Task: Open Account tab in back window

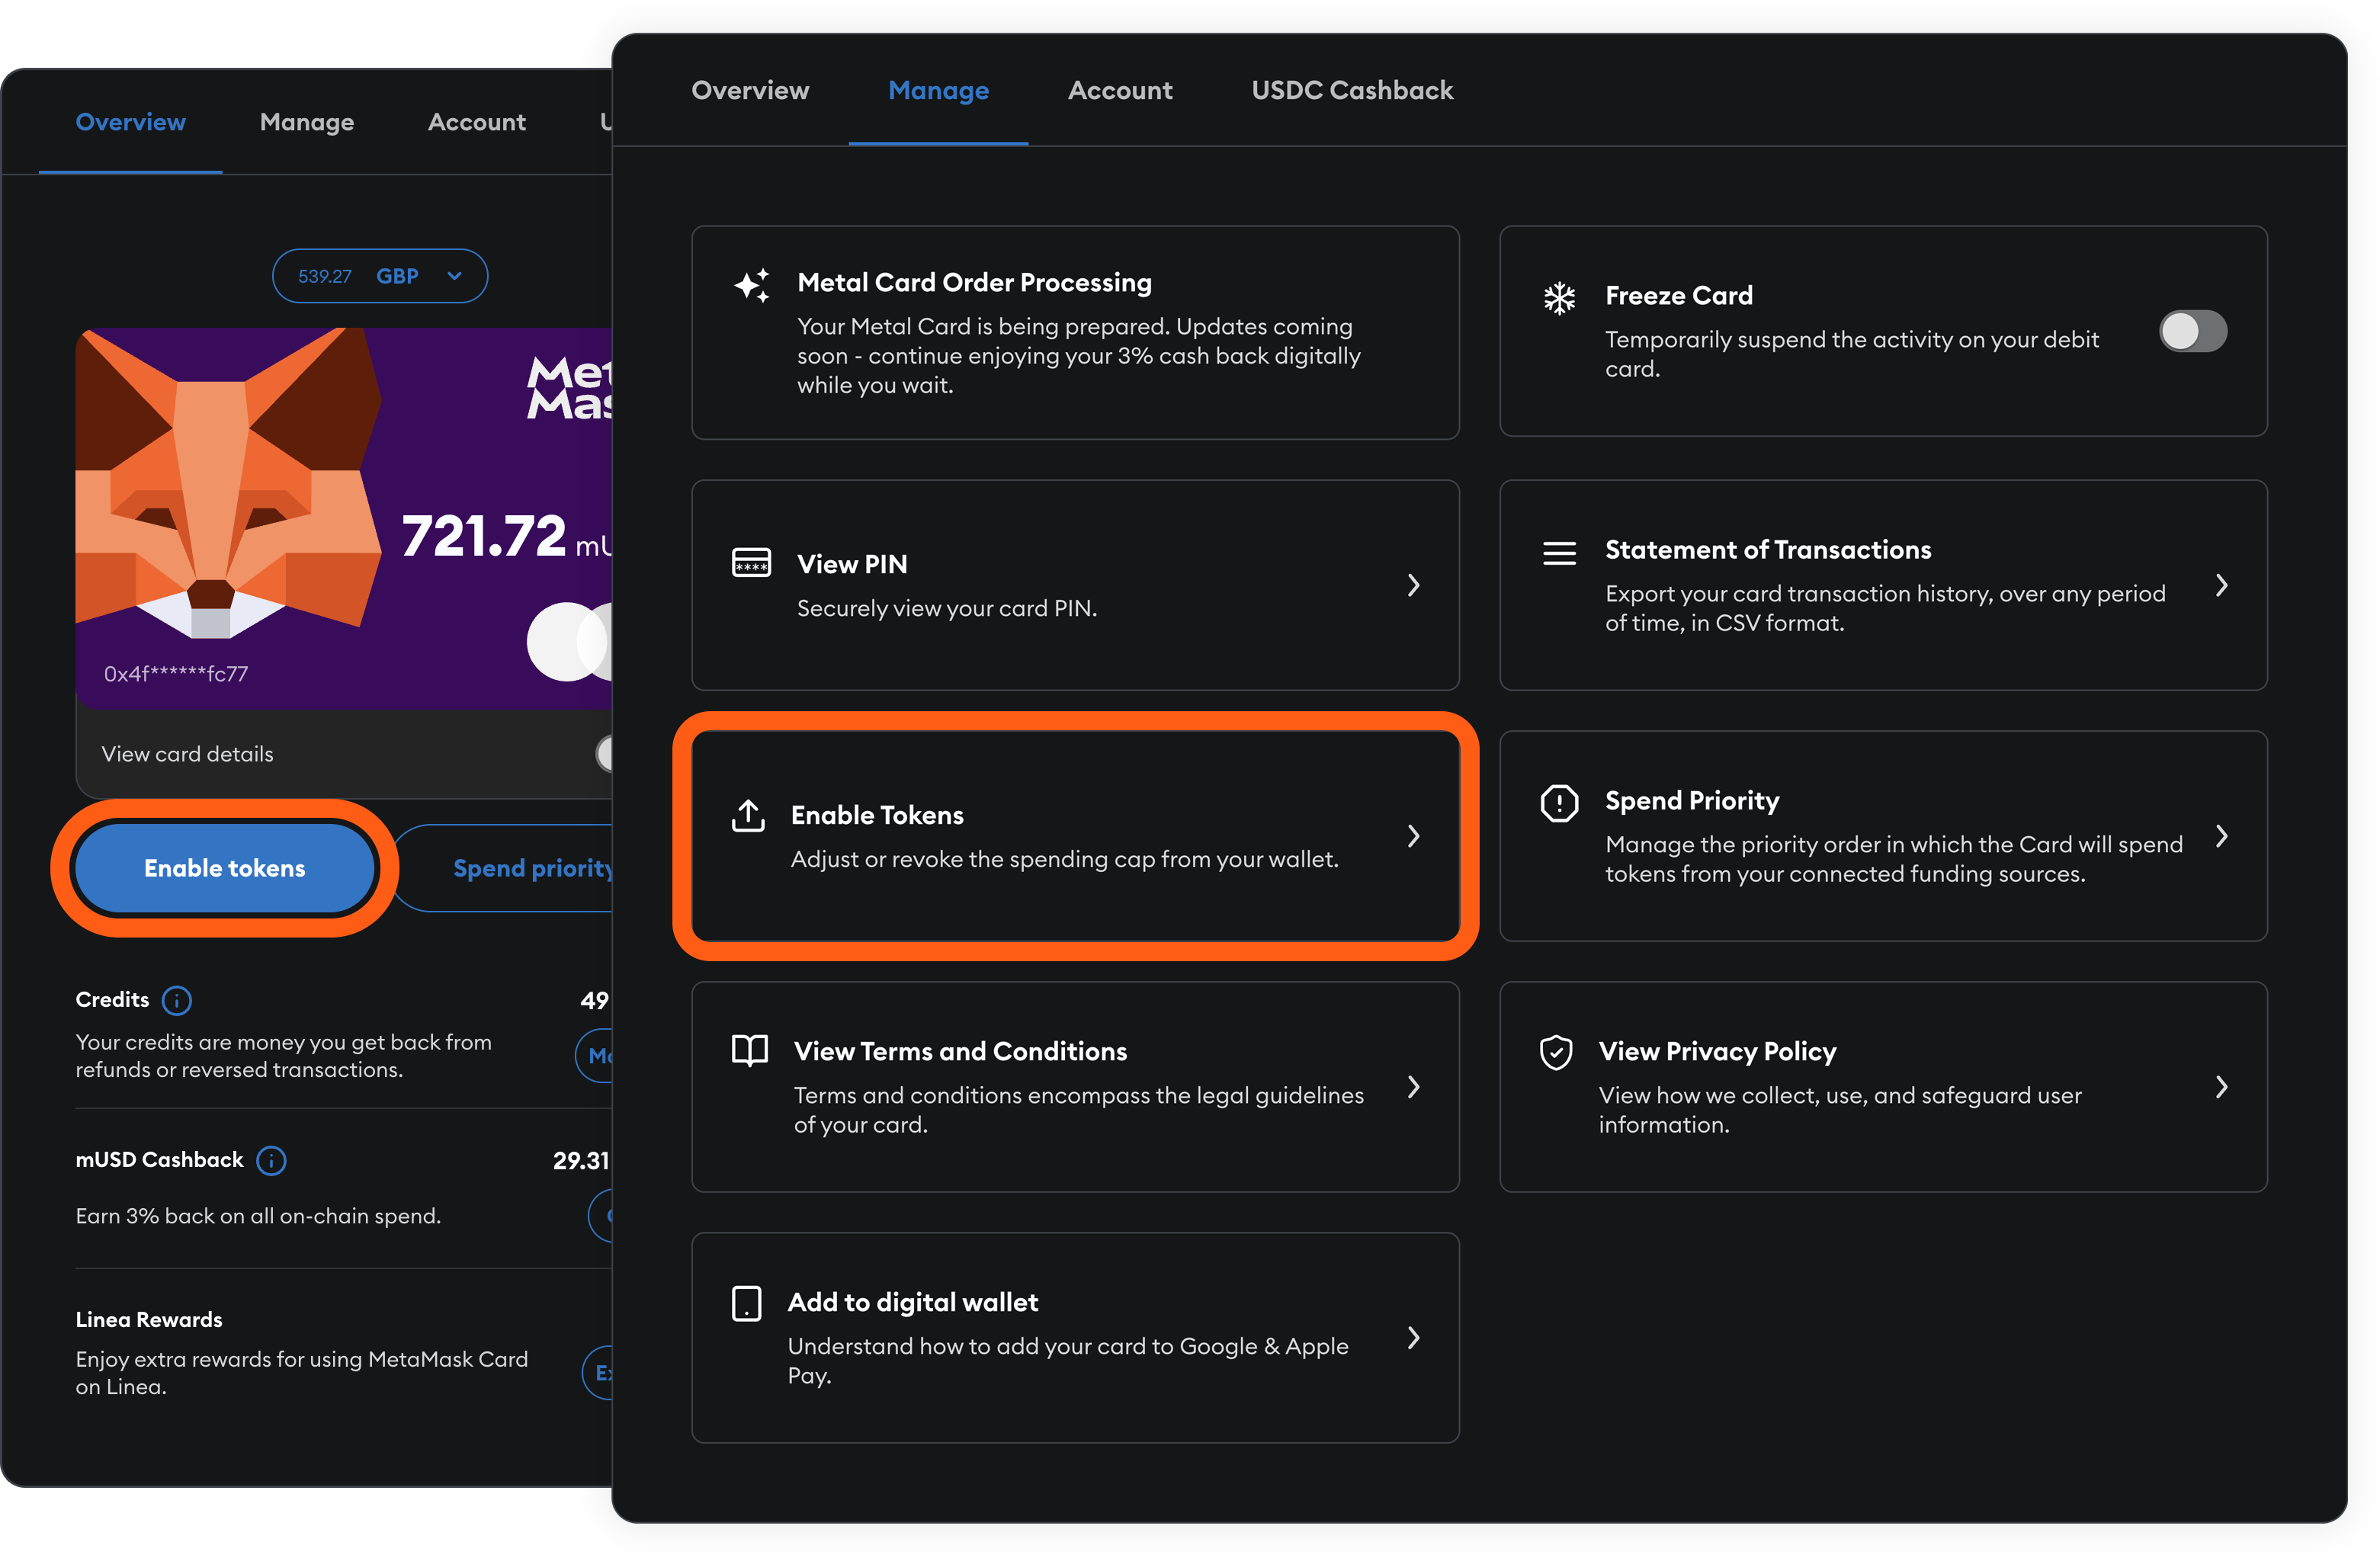Action: tap(477, 122)
